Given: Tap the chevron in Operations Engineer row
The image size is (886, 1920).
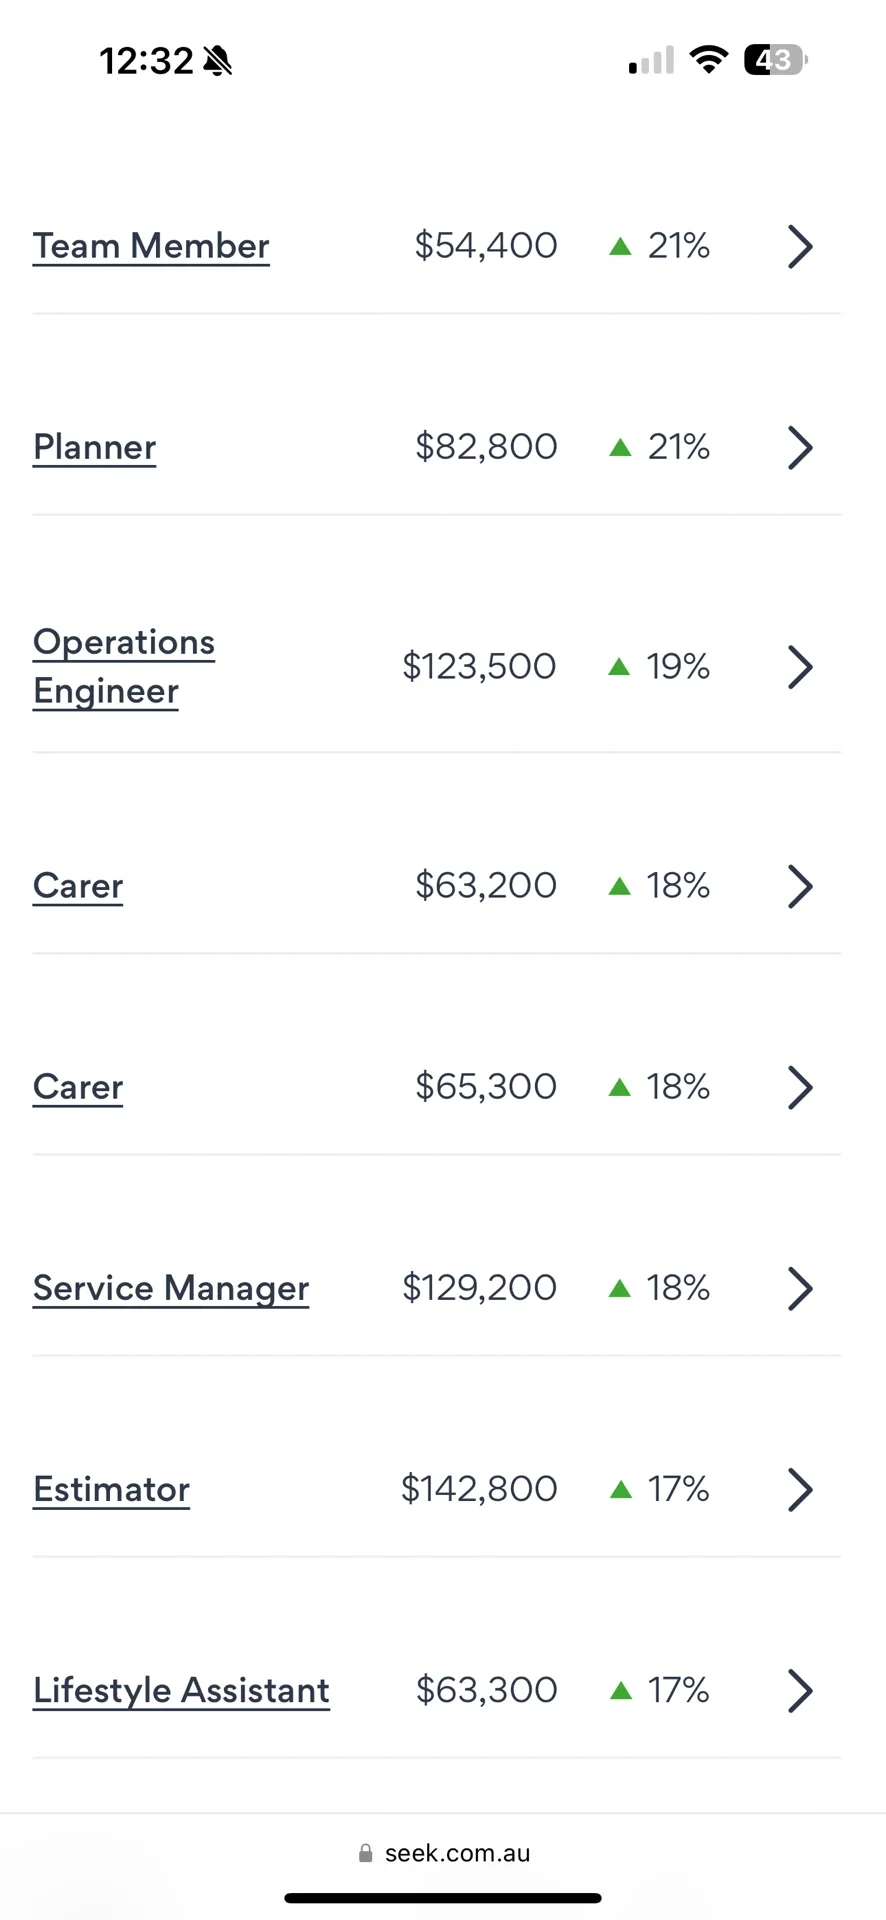Looking at the screenshot, I should click(800, 666).
